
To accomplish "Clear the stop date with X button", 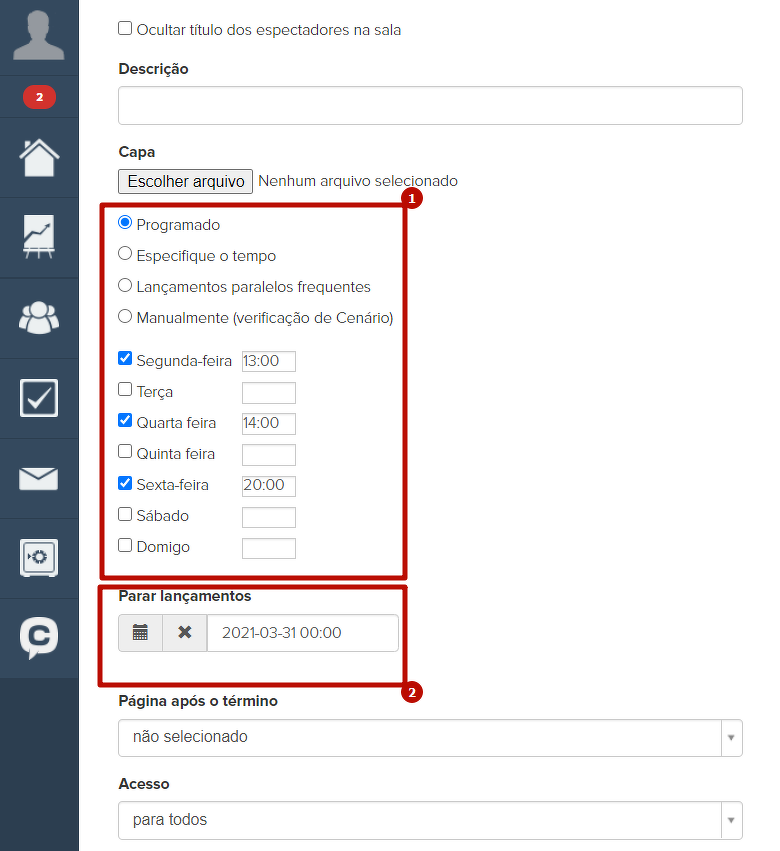I will (185, 633).
